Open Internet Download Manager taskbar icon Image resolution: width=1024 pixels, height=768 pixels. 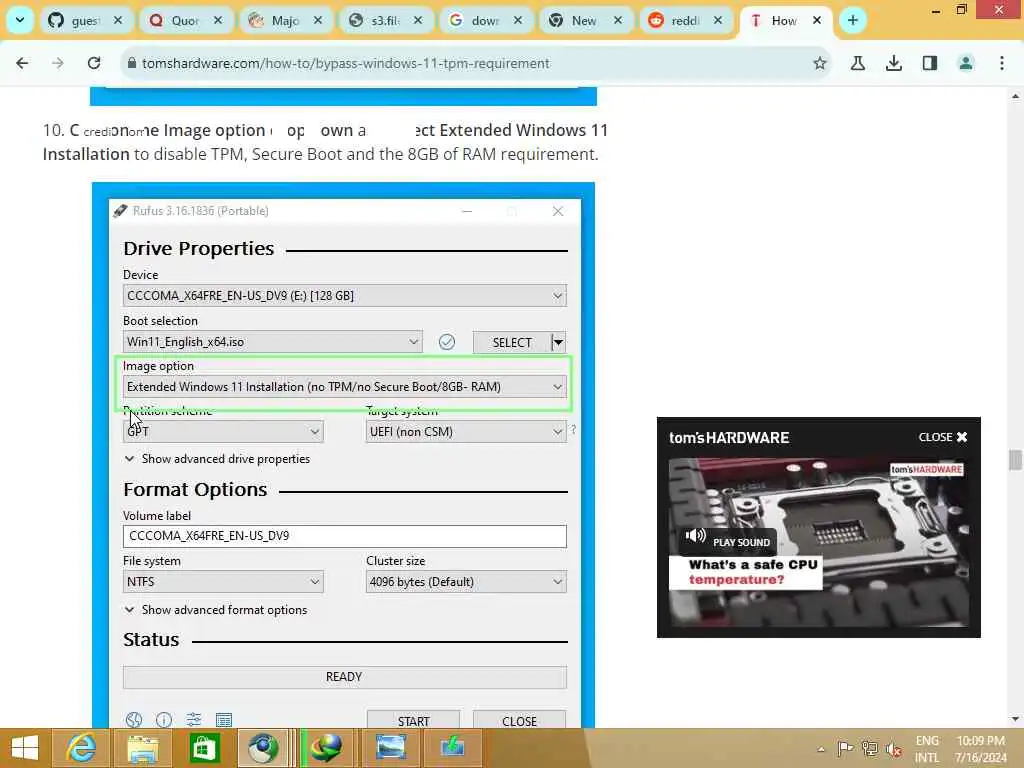pyautogui.click(x=327, y=748)
